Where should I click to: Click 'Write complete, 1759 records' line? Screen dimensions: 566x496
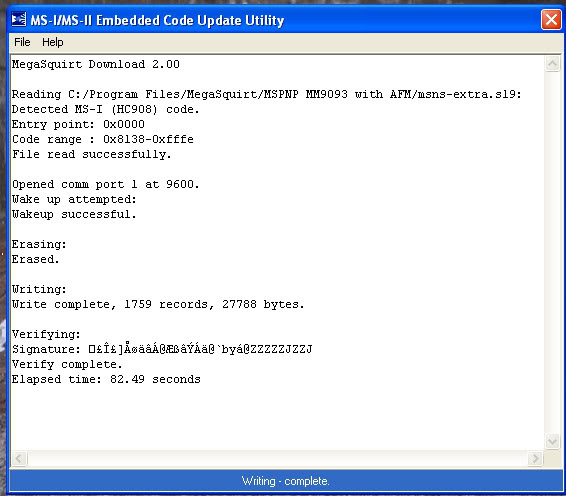(158, 305)
